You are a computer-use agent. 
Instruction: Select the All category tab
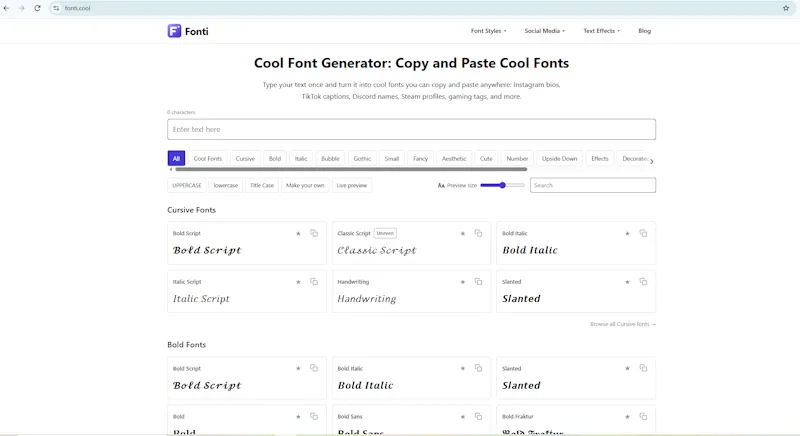coord(176,159)
